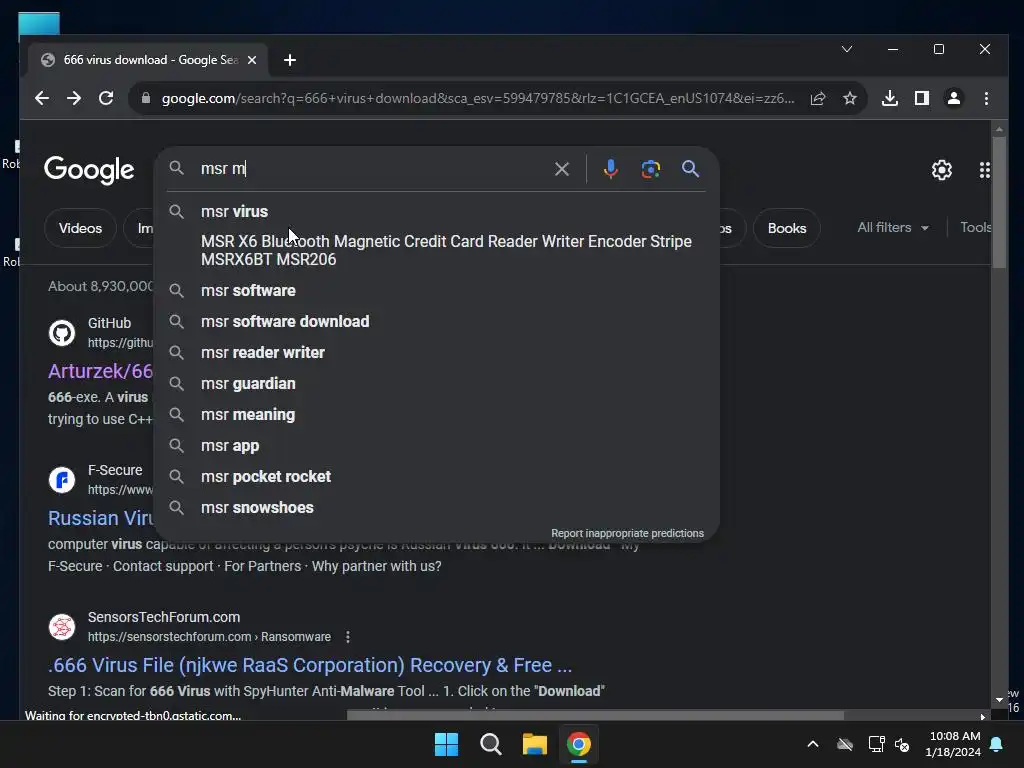Screen dimensions: 1024x768
Task: Clear the Google search box text
Action: [562, 169]
